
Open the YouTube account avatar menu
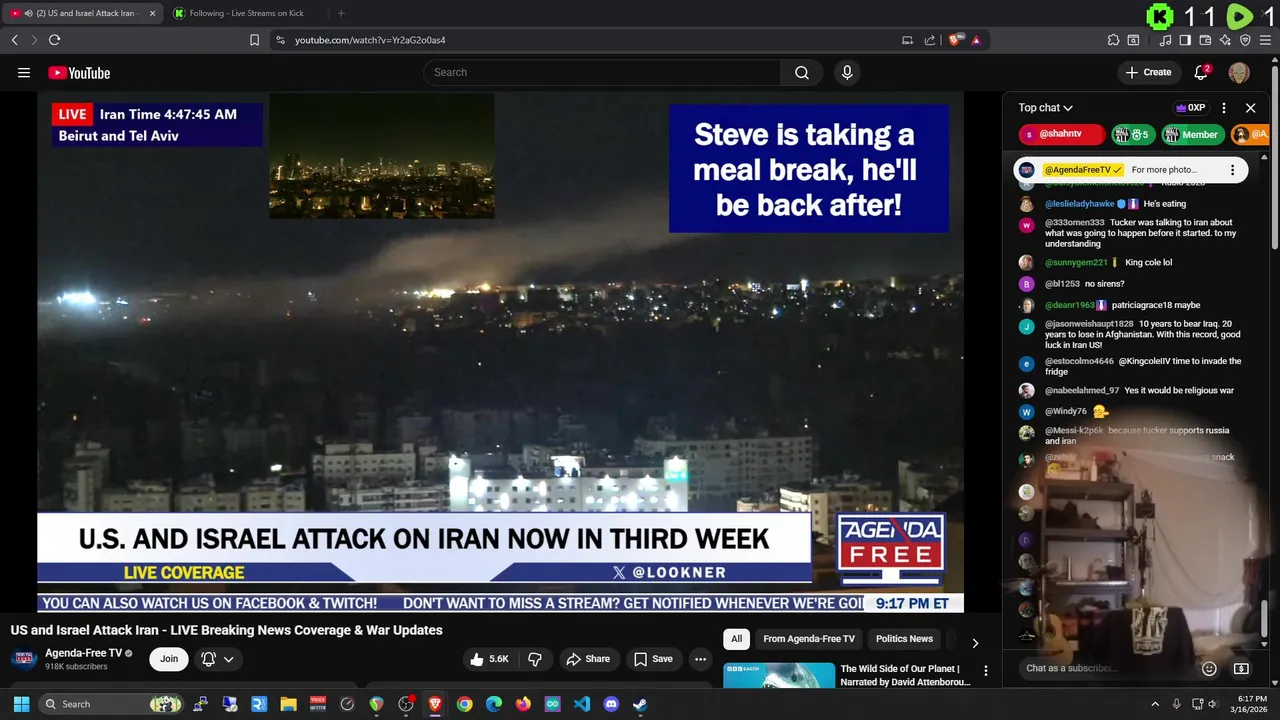click(1239, 72)
